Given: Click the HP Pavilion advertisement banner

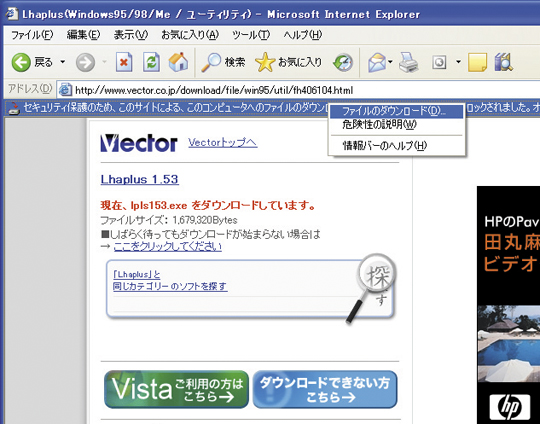Looking at the screenshot, I should [x=508, y=305].
